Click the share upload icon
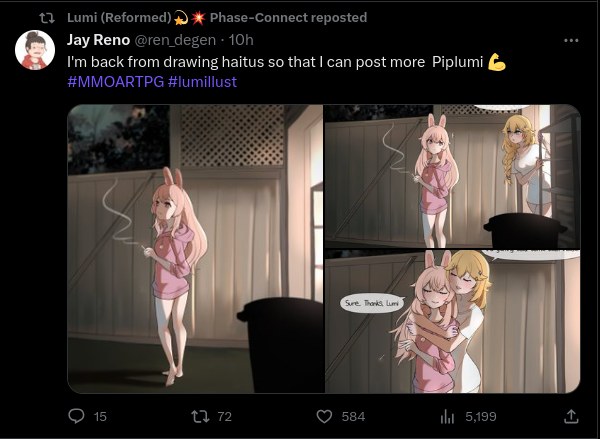The image size is (600, 439). [571, 416]
